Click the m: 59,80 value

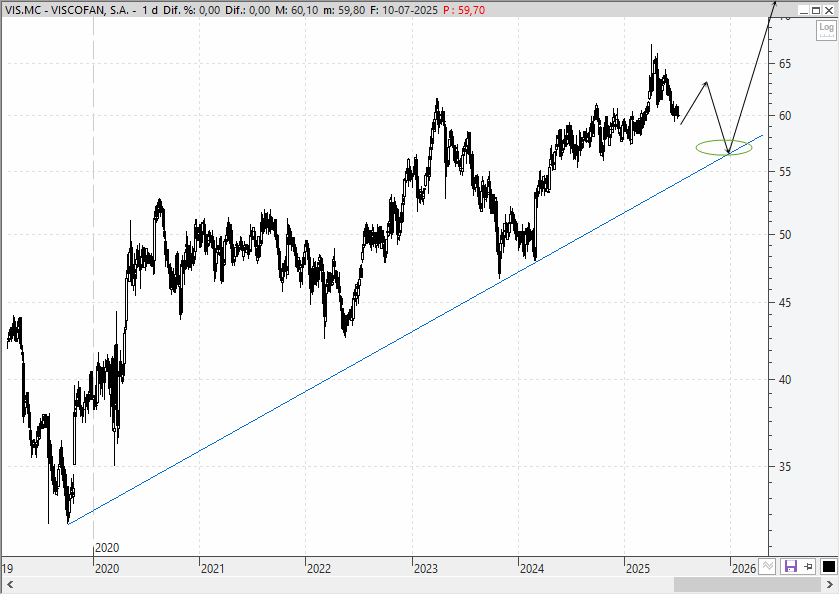344,10
